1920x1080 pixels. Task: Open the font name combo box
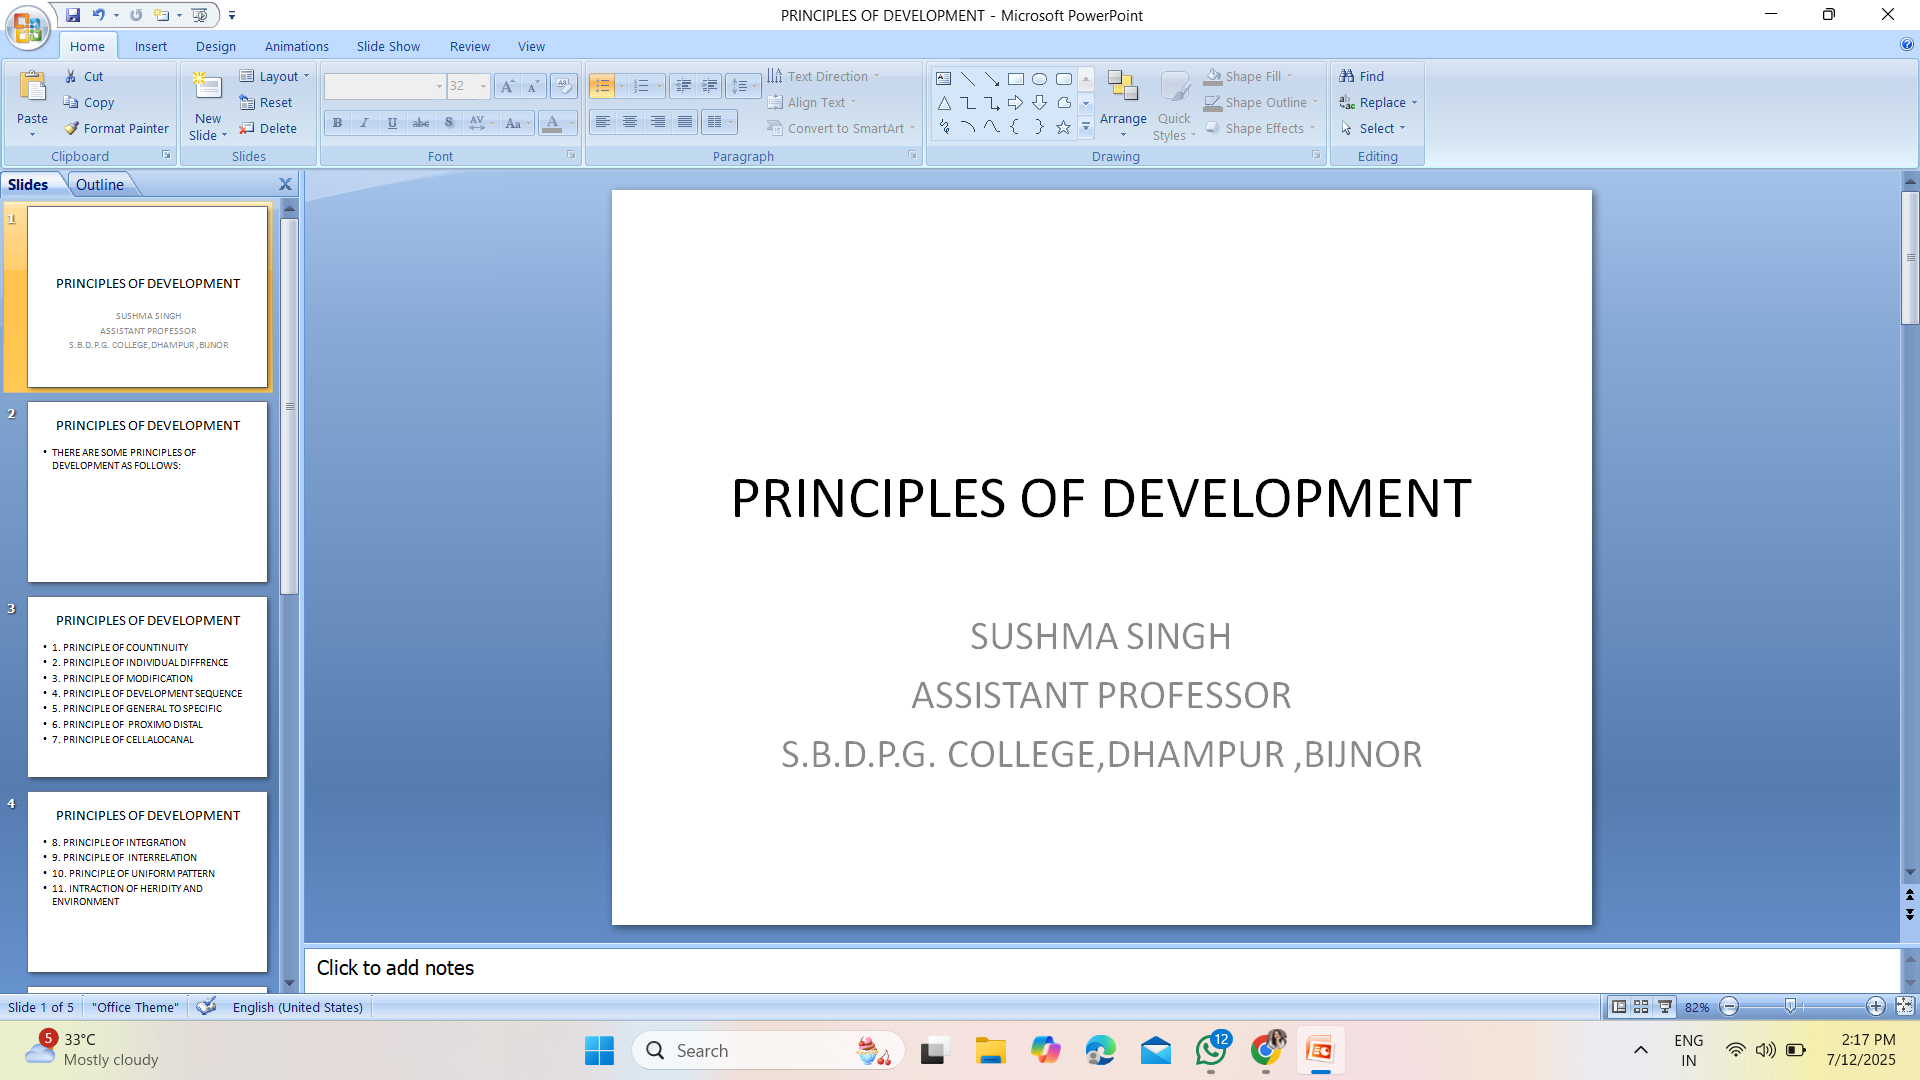384,86
